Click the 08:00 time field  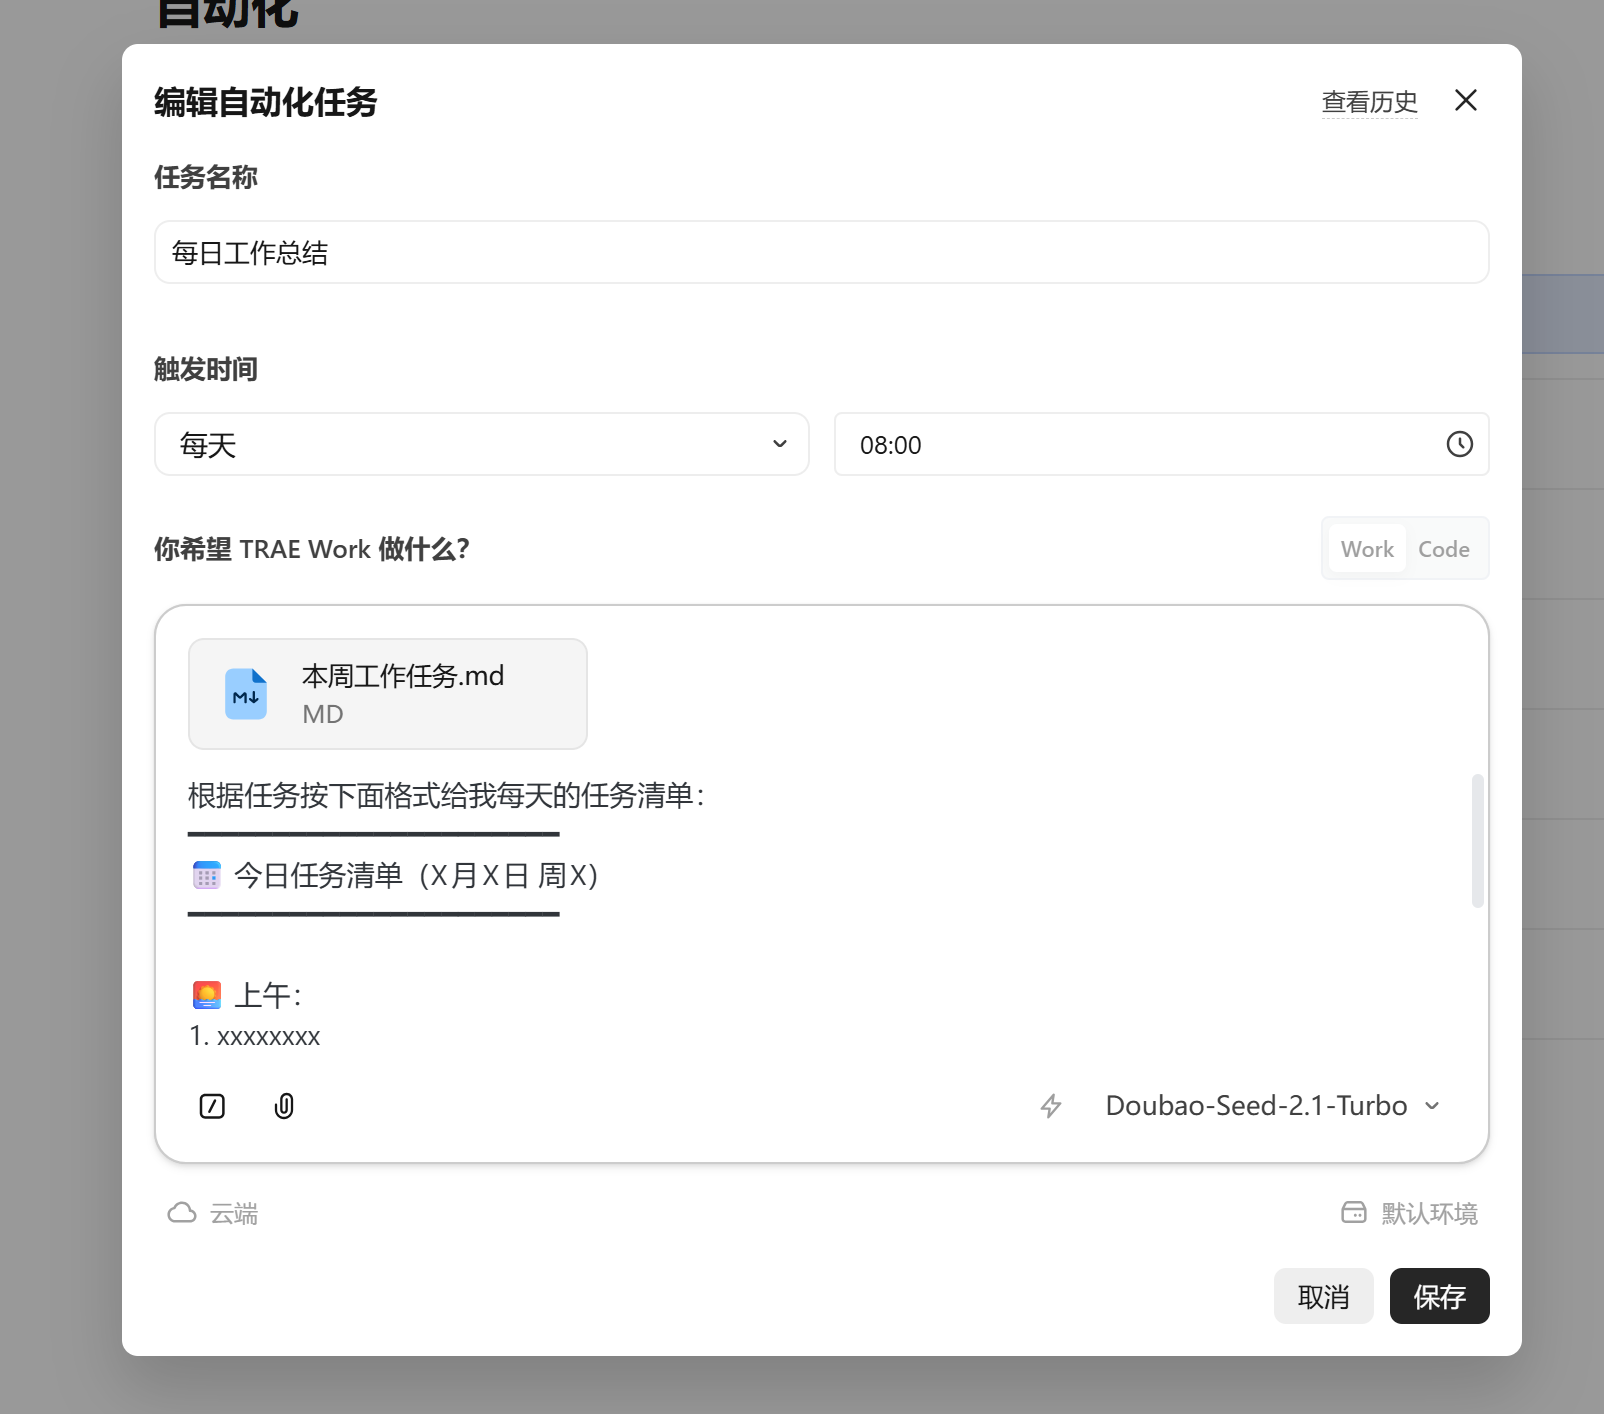[x=1161, y=444]
